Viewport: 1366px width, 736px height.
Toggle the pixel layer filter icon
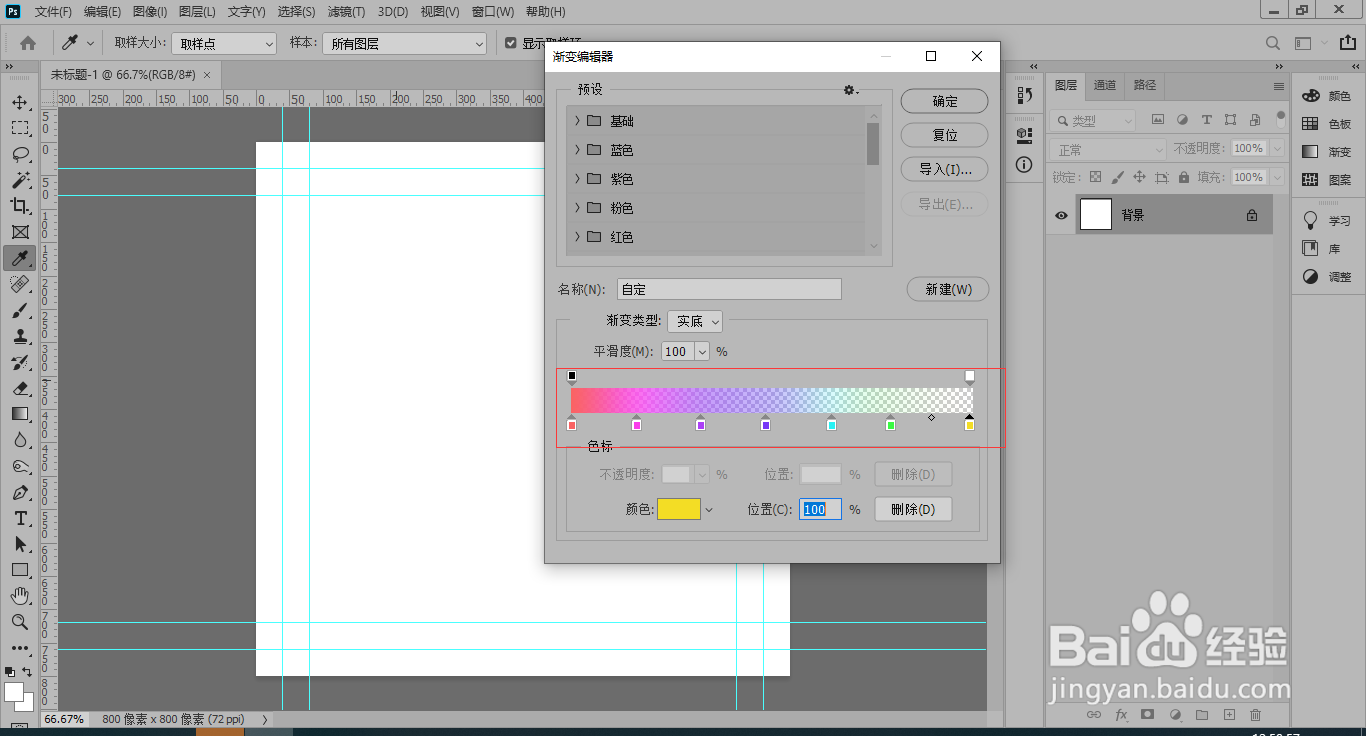pos(1158,119)
